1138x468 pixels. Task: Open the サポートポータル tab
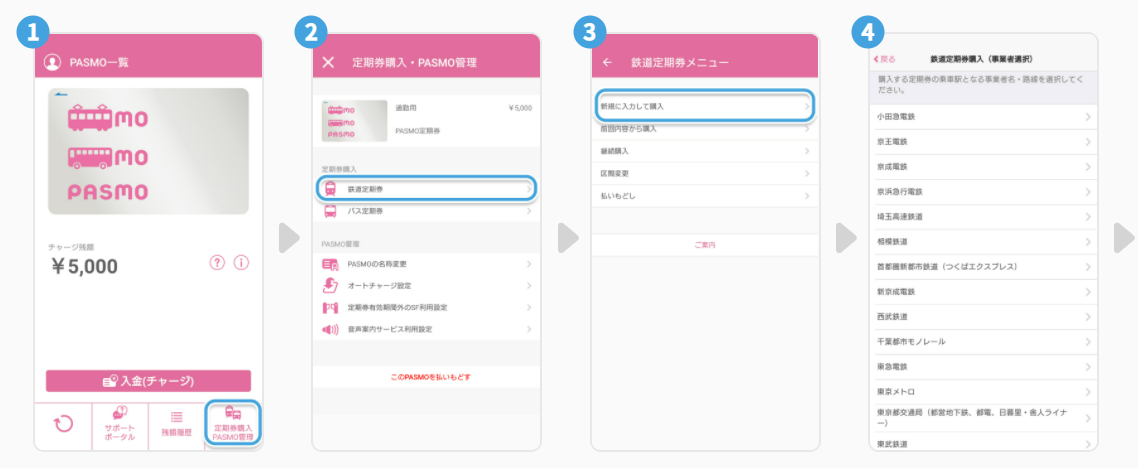click(120, 426)
